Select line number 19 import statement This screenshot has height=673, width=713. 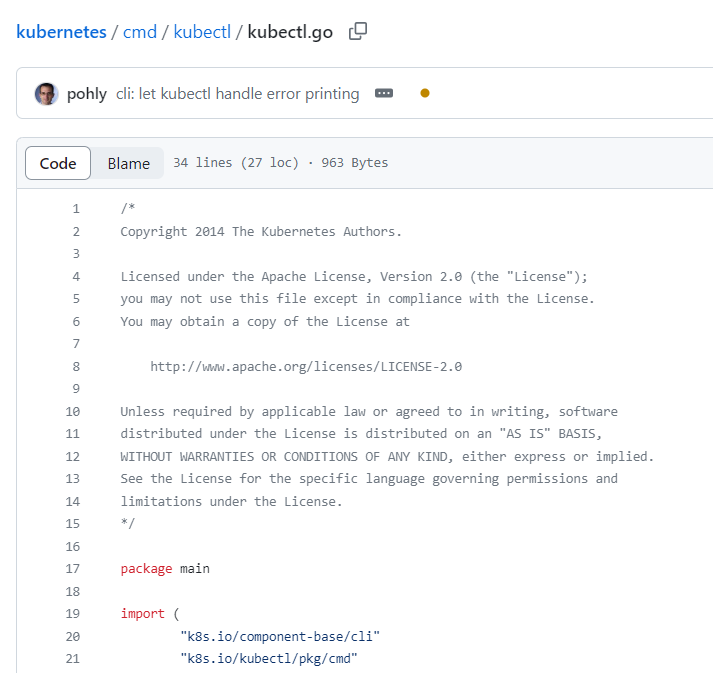pyautogui.click(x=73, y=613)
